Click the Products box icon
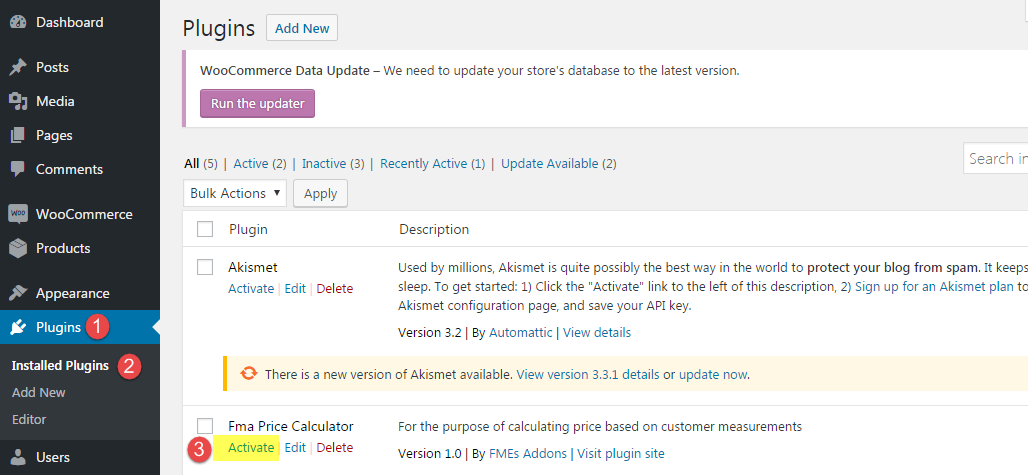This screenshot has width=1028, height=475. [18, 248]
